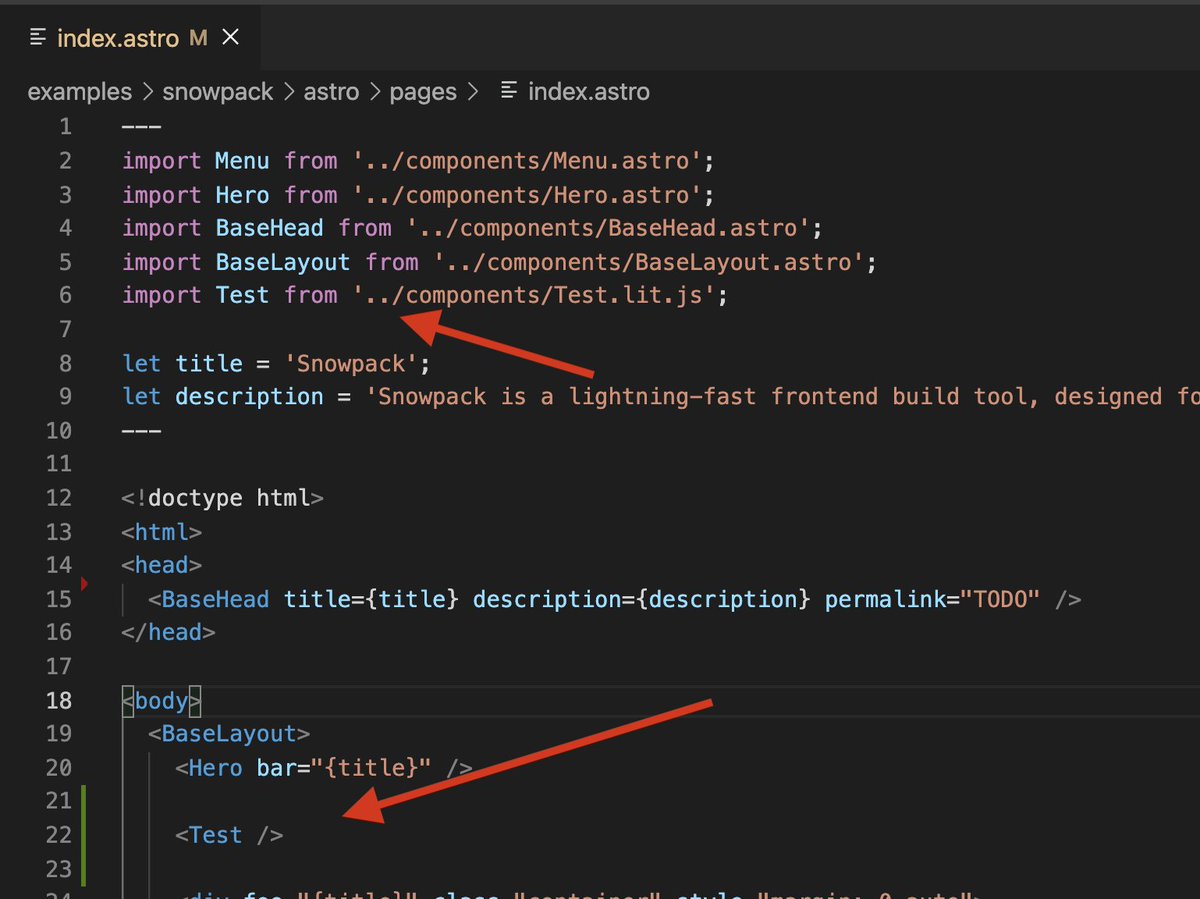Click the file icon in the index.astro tab

point(37,35)
